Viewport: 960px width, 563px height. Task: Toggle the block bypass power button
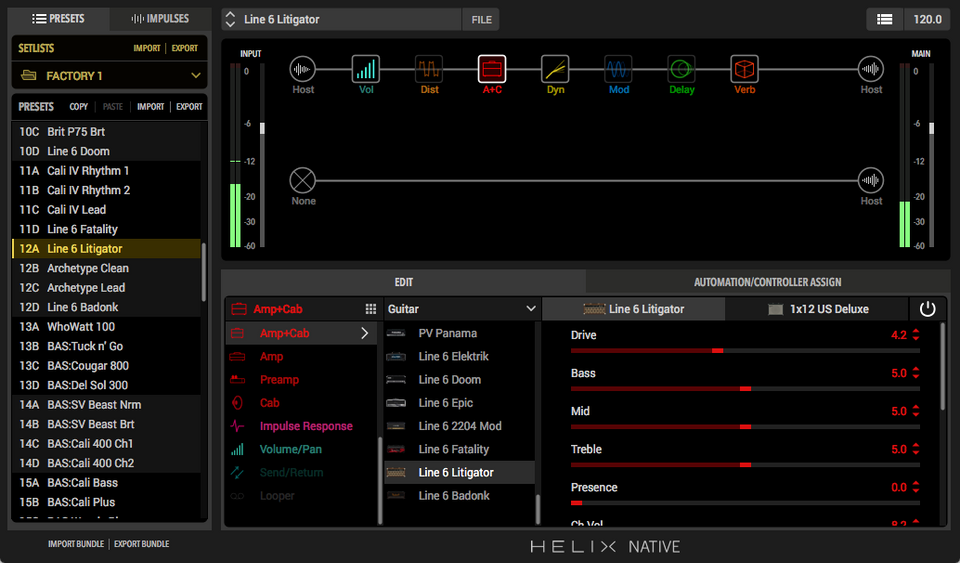click(927, 309)
